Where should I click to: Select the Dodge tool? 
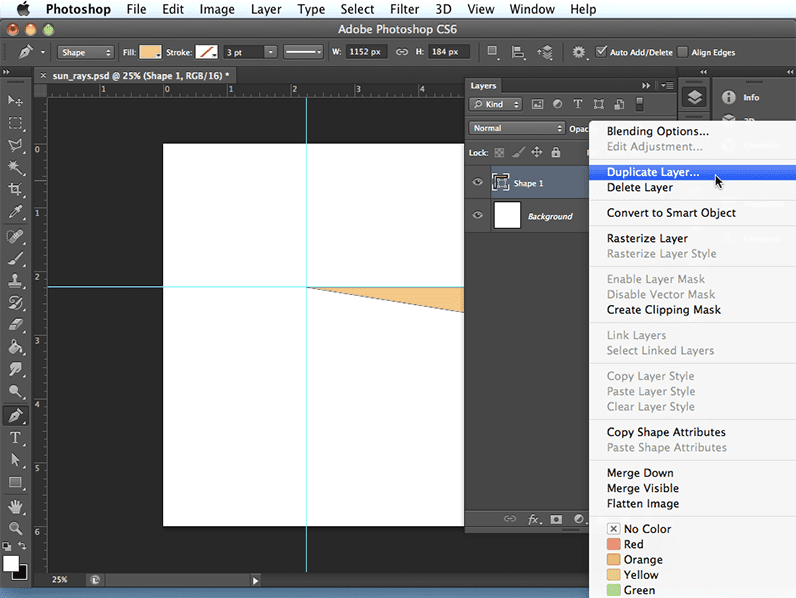[x=15, y=391]
